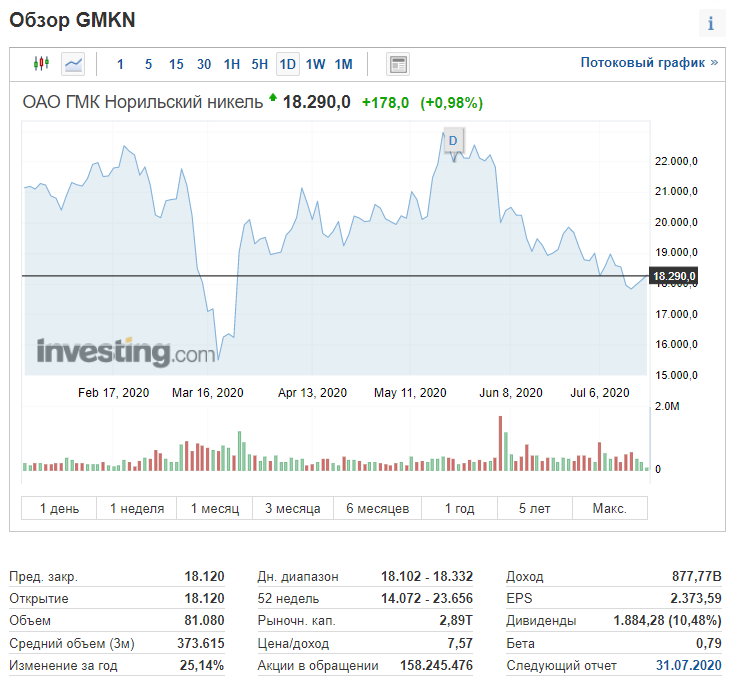Viewport: 731px width, 678px height.
Task: Switch to candlestick chart type
Action: click(41, 63)
